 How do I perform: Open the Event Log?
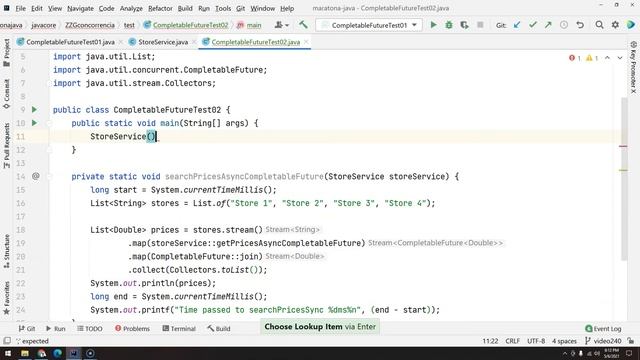[603, 328]
